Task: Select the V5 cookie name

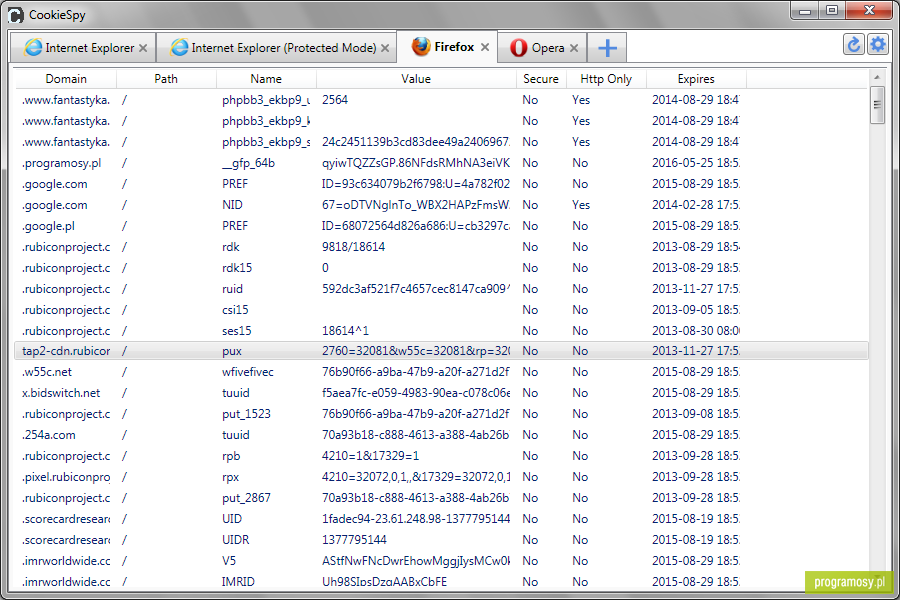Action: tap(229, 561)
